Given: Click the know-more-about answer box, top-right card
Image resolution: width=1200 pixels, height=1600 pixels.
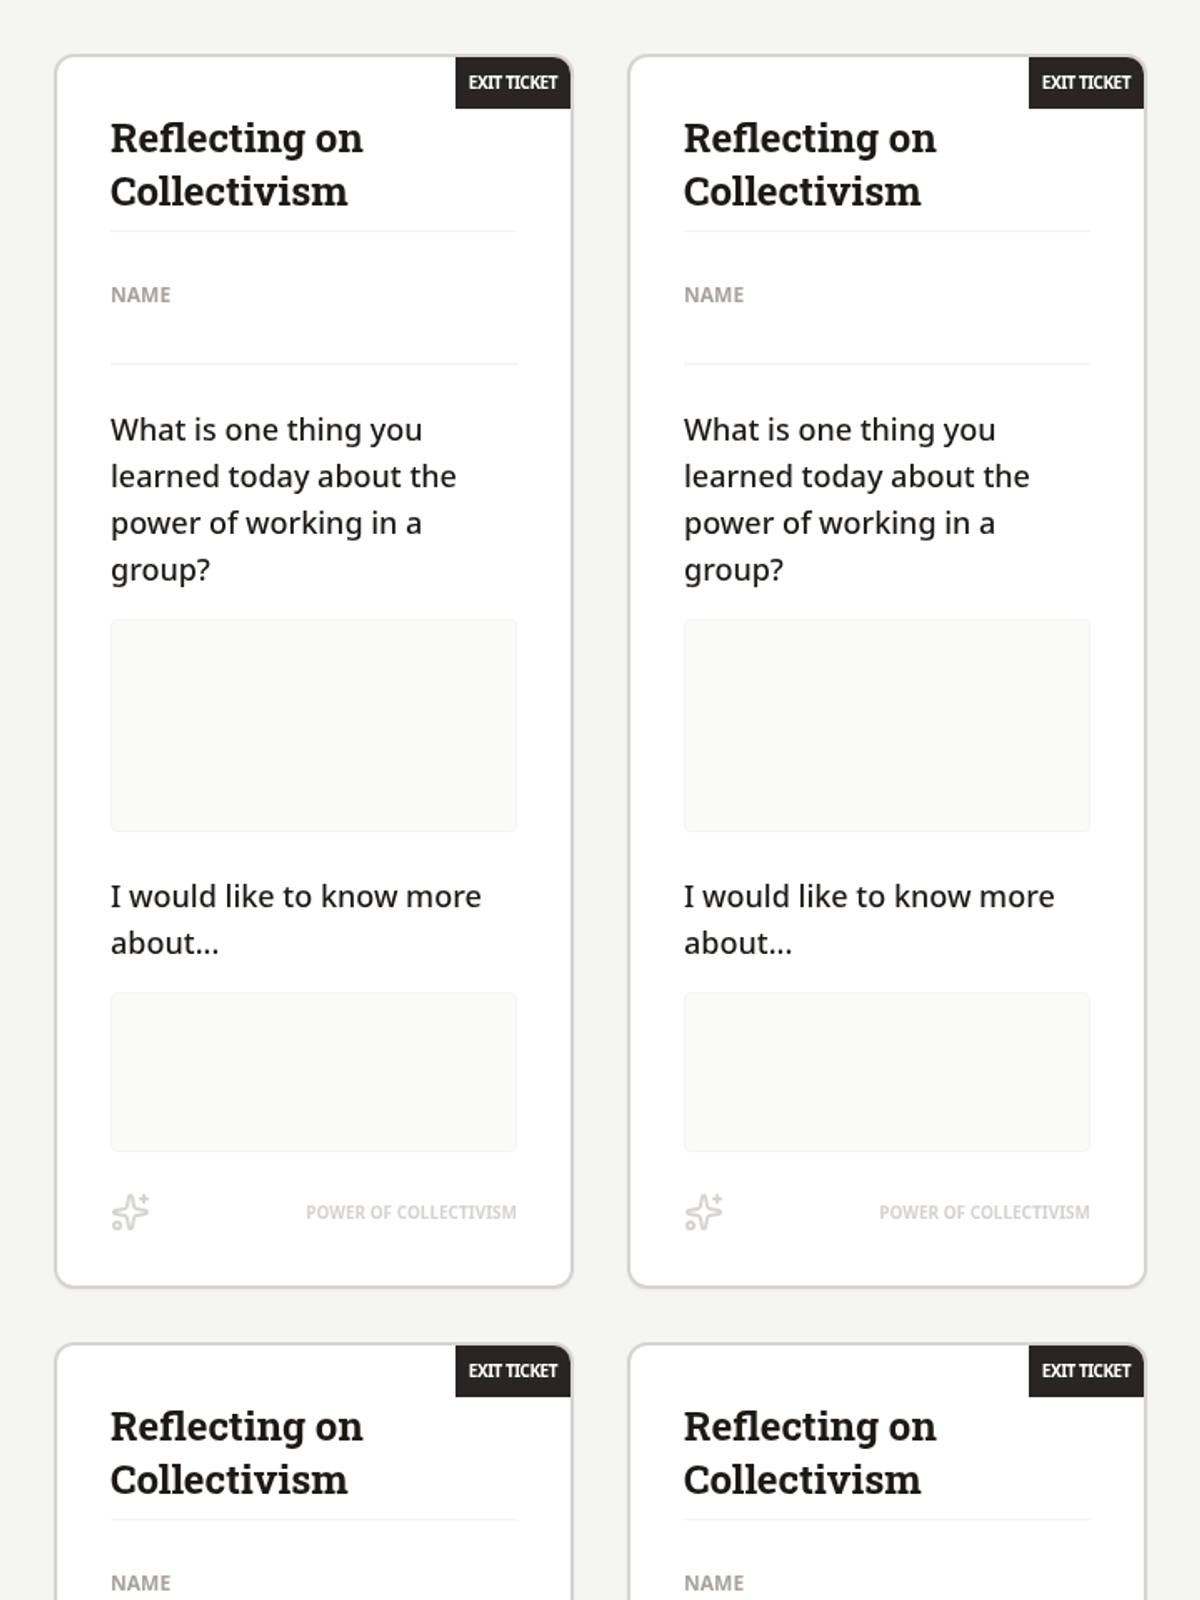Looking at the screenshot, I should coord(887,1072).
